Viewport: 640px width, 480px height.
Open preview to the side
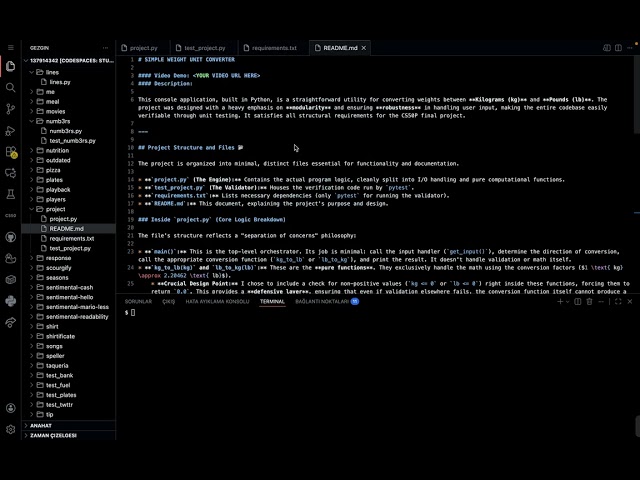tap(607, 48)
